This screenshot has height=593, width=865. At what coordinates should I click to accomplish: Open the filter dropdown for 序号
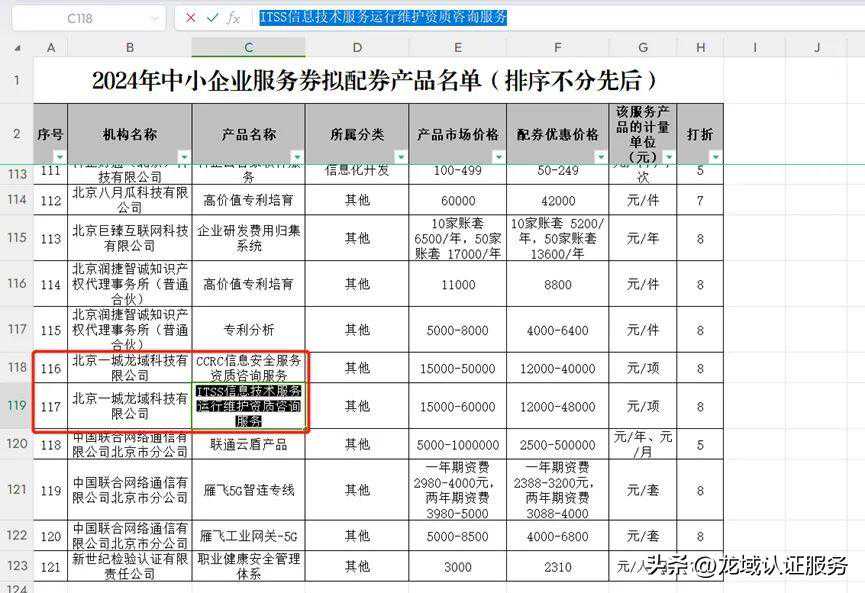pyautogui.click(x=59, y=156)
